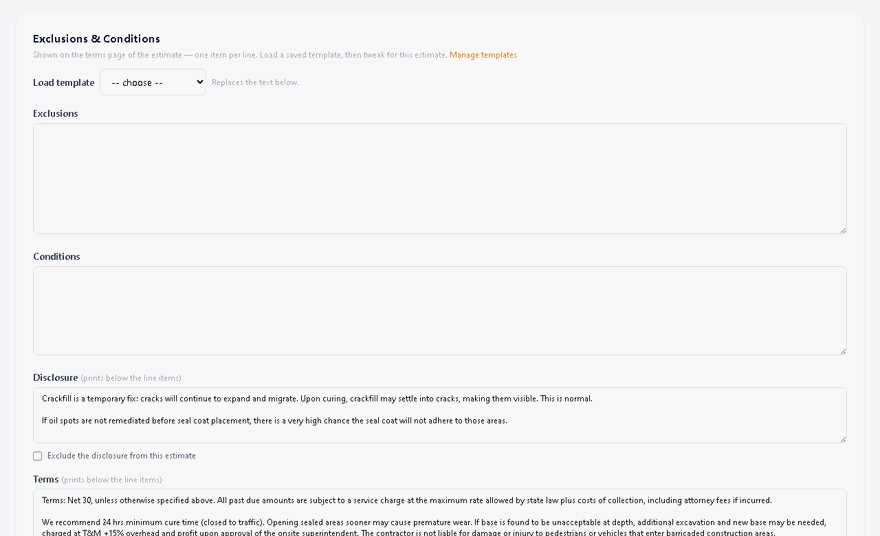
Task: Click the Conditions field label
Action: point(56,256)
